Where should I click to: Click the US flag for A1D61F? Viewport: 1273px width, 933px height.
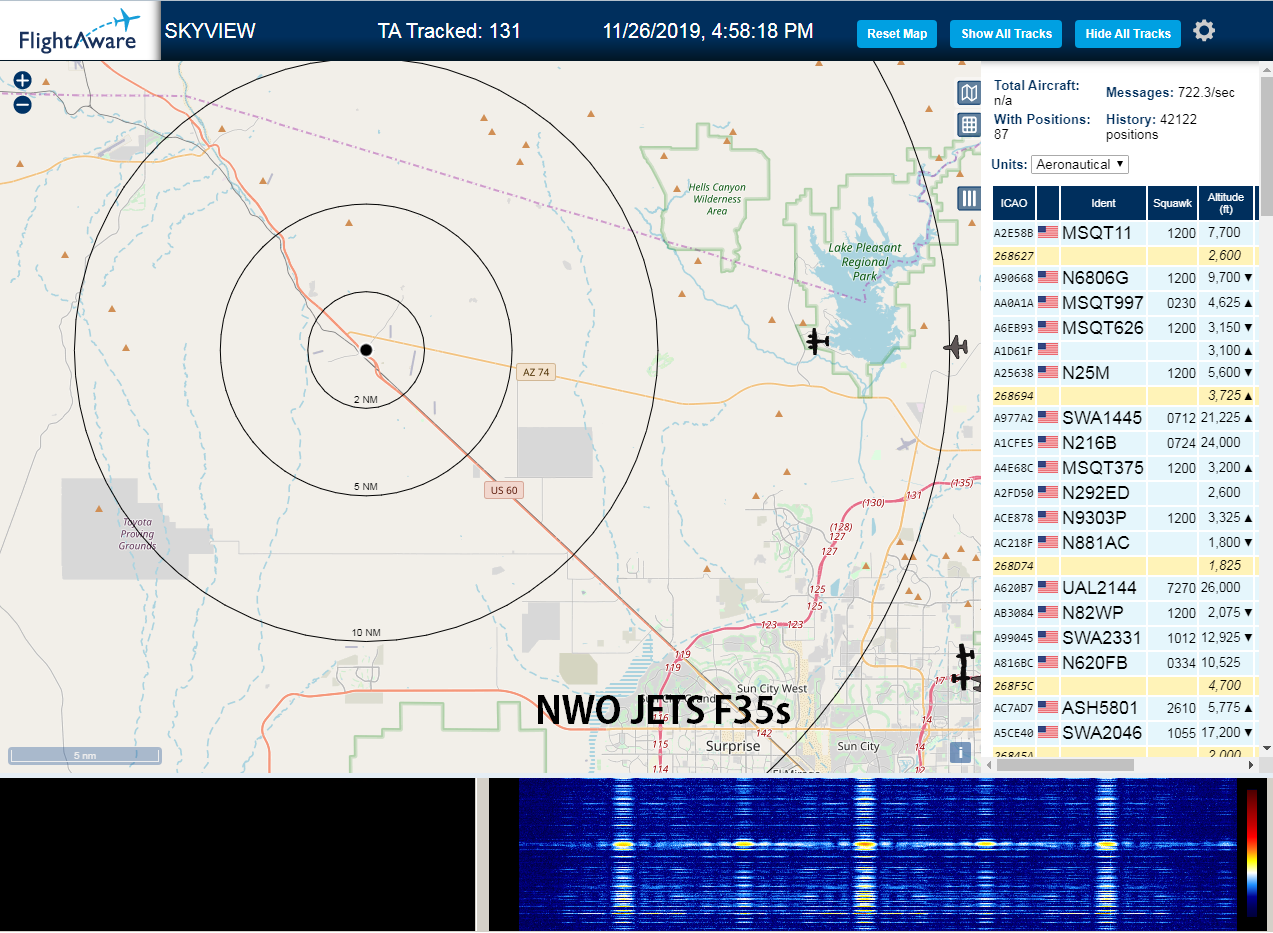(x=1048, y=349)
